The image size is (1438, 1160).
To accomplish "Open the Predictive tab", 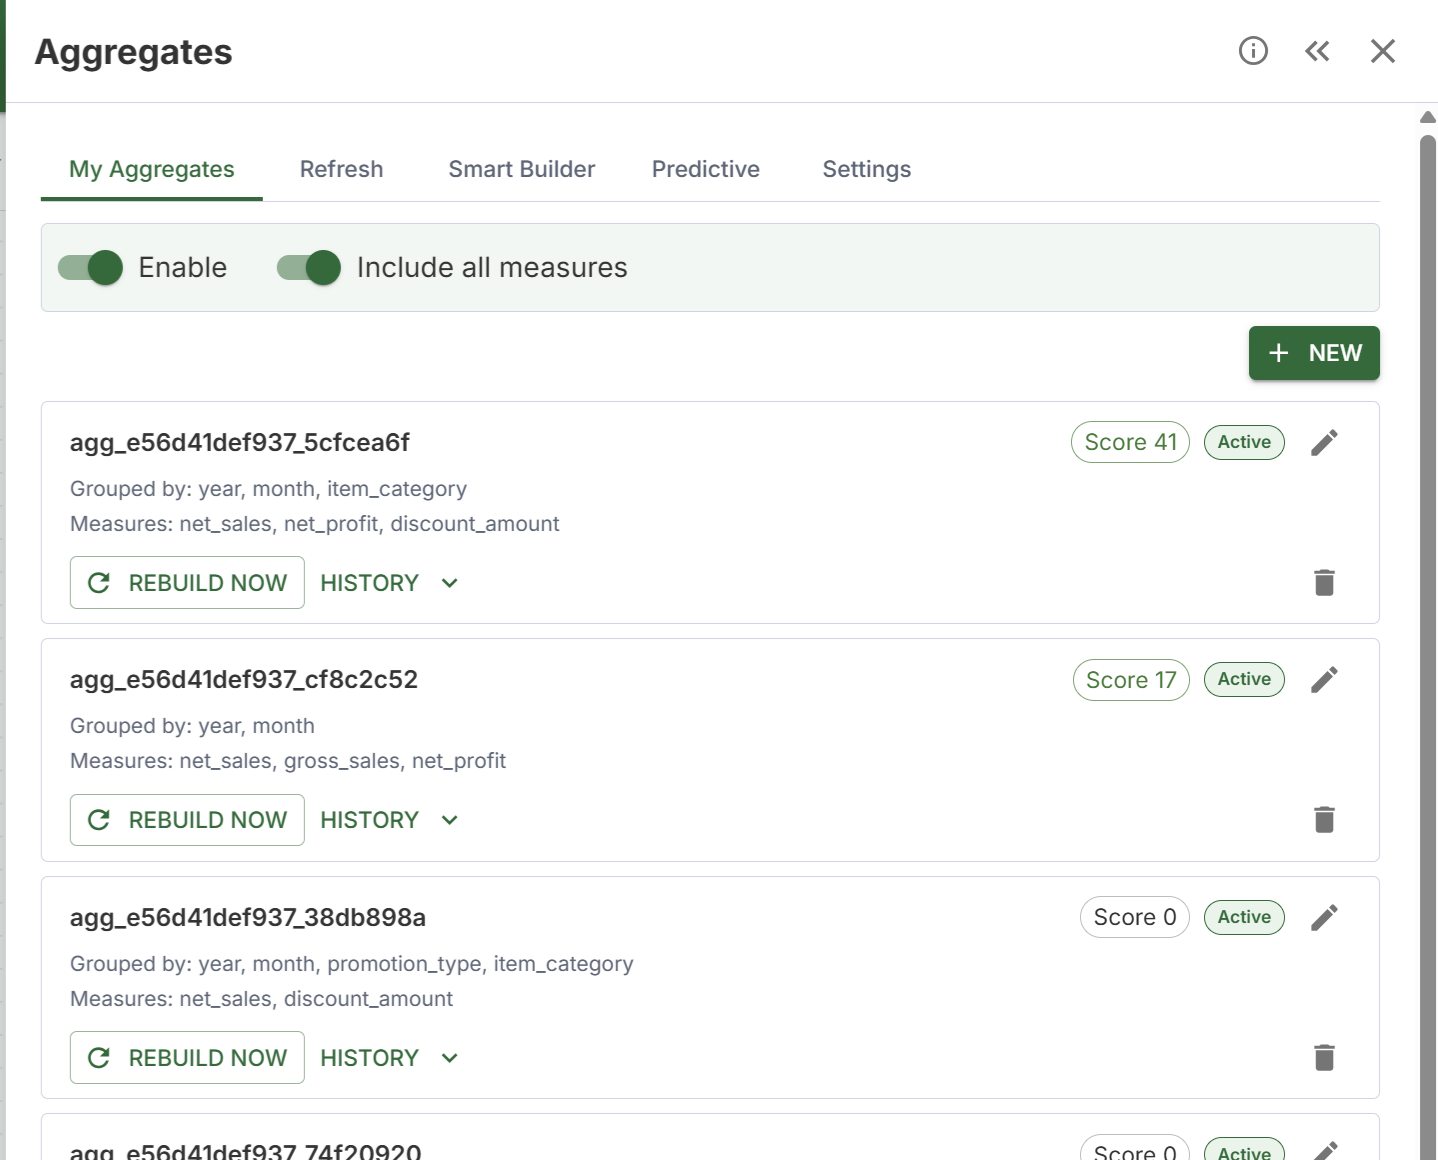I will [x=705, y=169].
